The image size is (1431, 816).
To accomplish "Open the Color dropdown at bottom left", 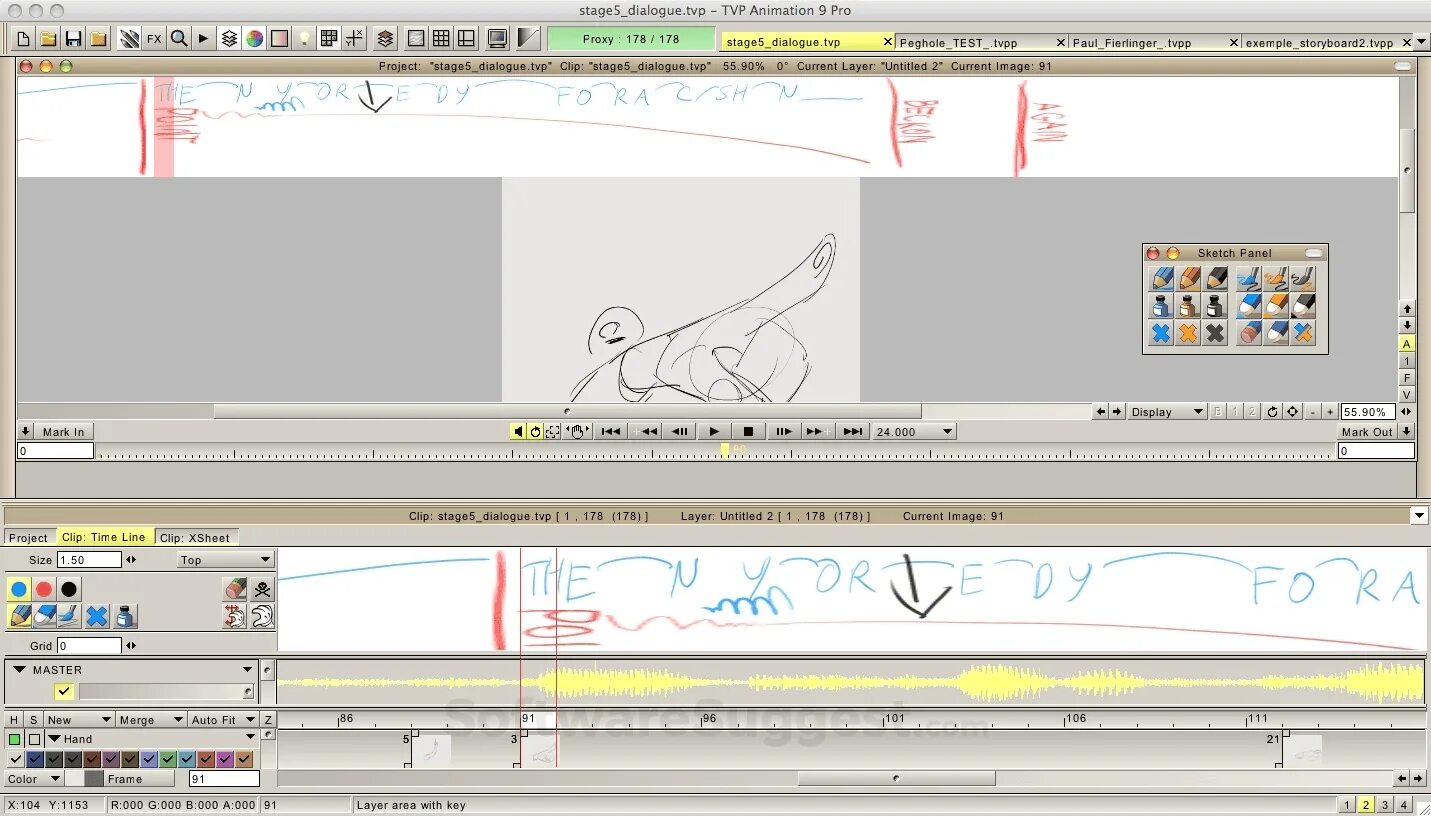I will [33, 779].
